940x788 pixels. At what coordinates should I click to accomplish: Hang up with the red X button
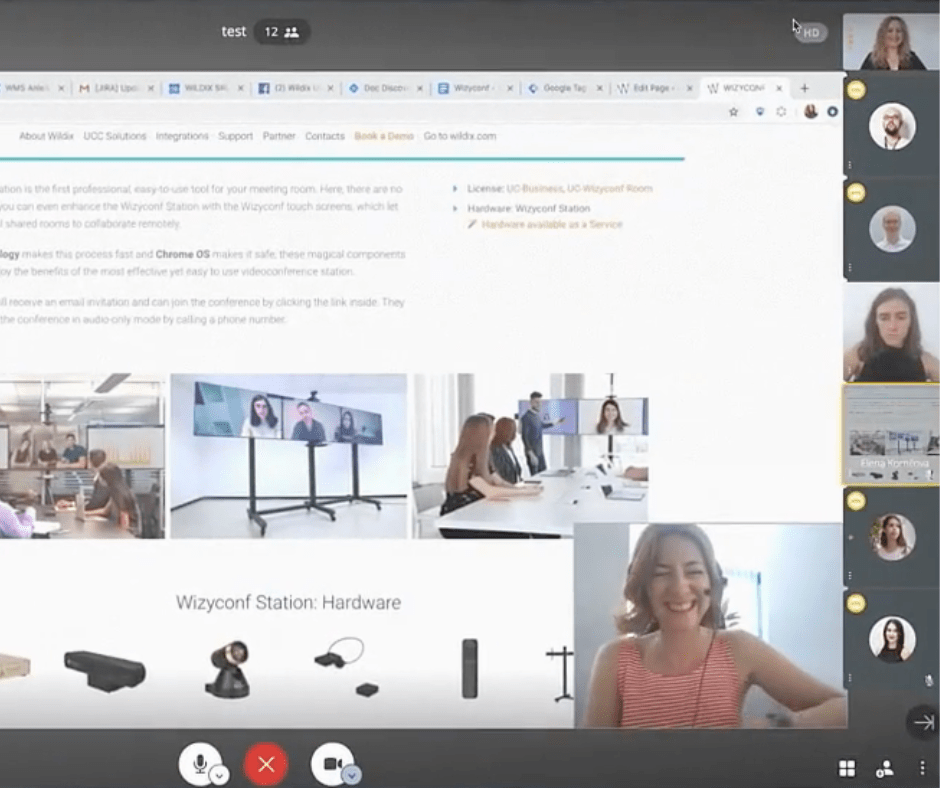click(x=266, y=764)
